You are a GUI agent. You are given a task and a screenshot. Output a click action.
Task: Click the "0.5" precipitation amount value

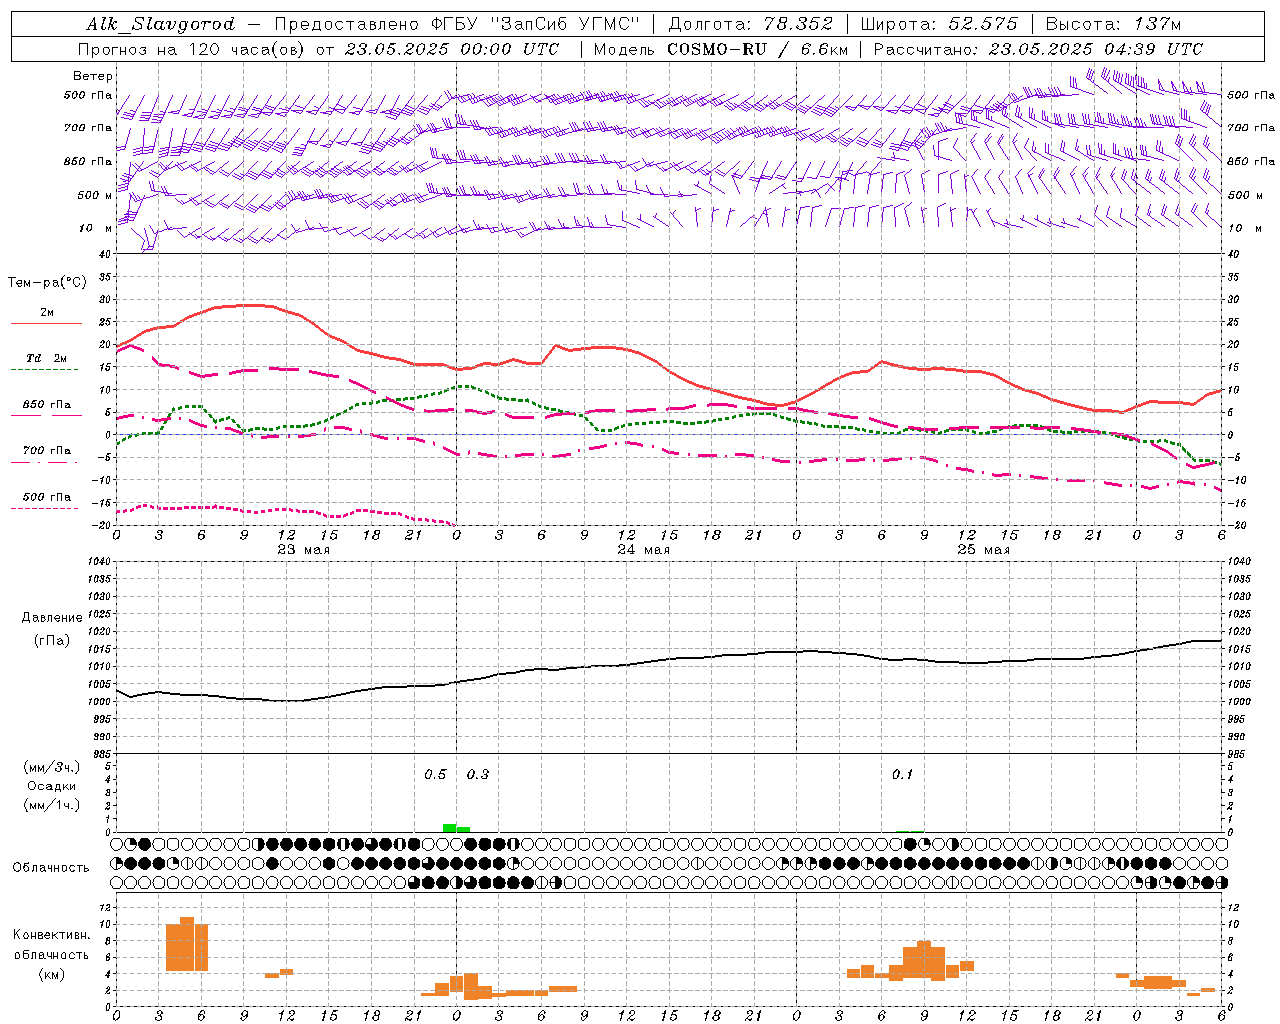435,774
